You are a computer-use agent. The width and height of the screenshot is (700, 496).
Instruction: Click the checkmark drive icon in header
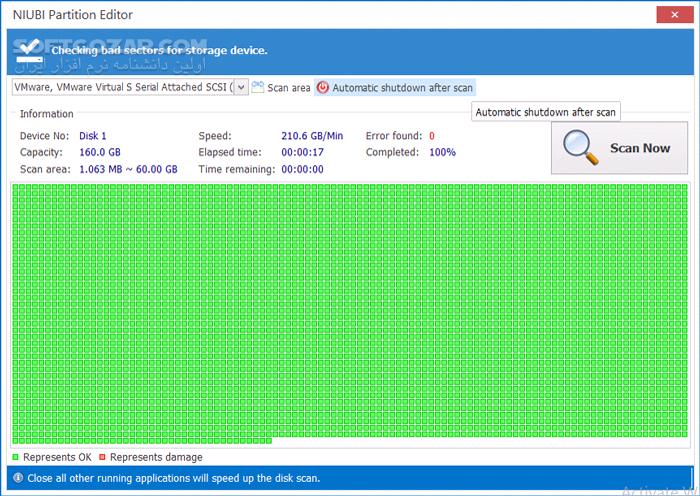click(x=29, y=52)
